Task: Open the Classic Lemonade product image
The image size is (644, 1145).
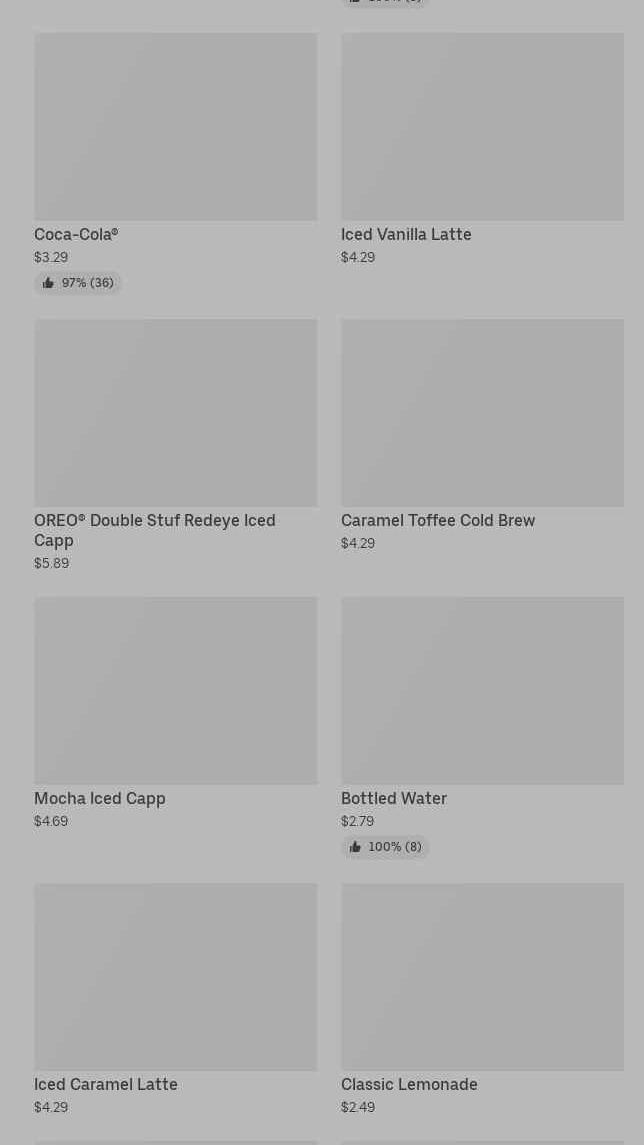Action: pos(482,976)
